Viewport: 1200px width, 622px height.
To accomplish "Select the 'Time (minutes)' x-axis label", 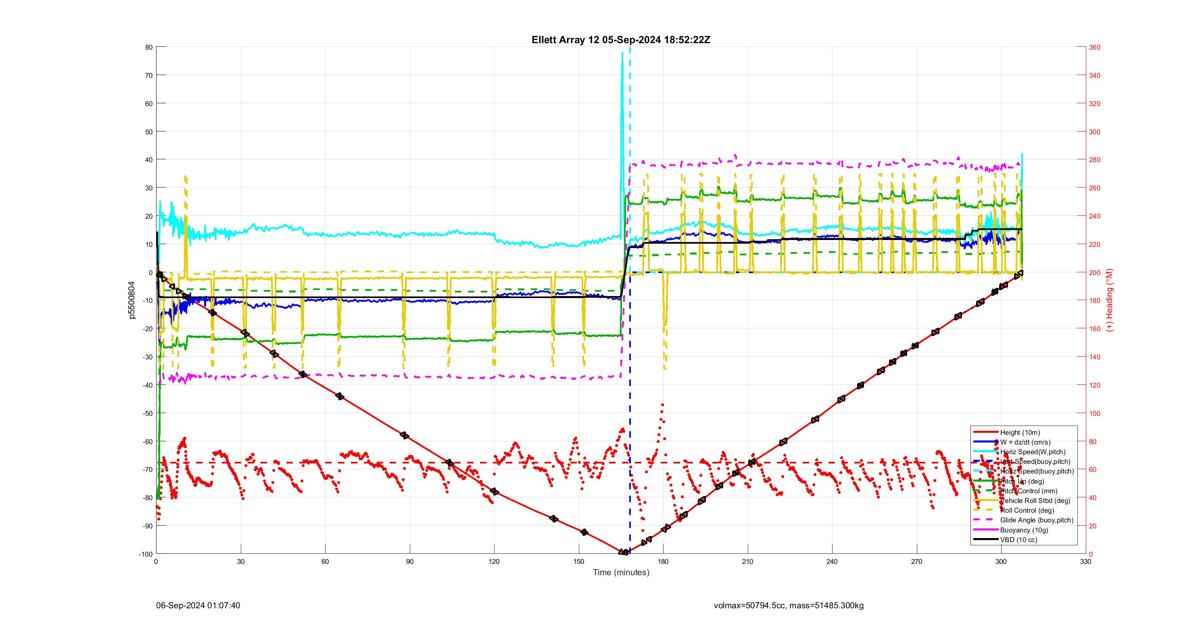I will (x=621, y=573).
